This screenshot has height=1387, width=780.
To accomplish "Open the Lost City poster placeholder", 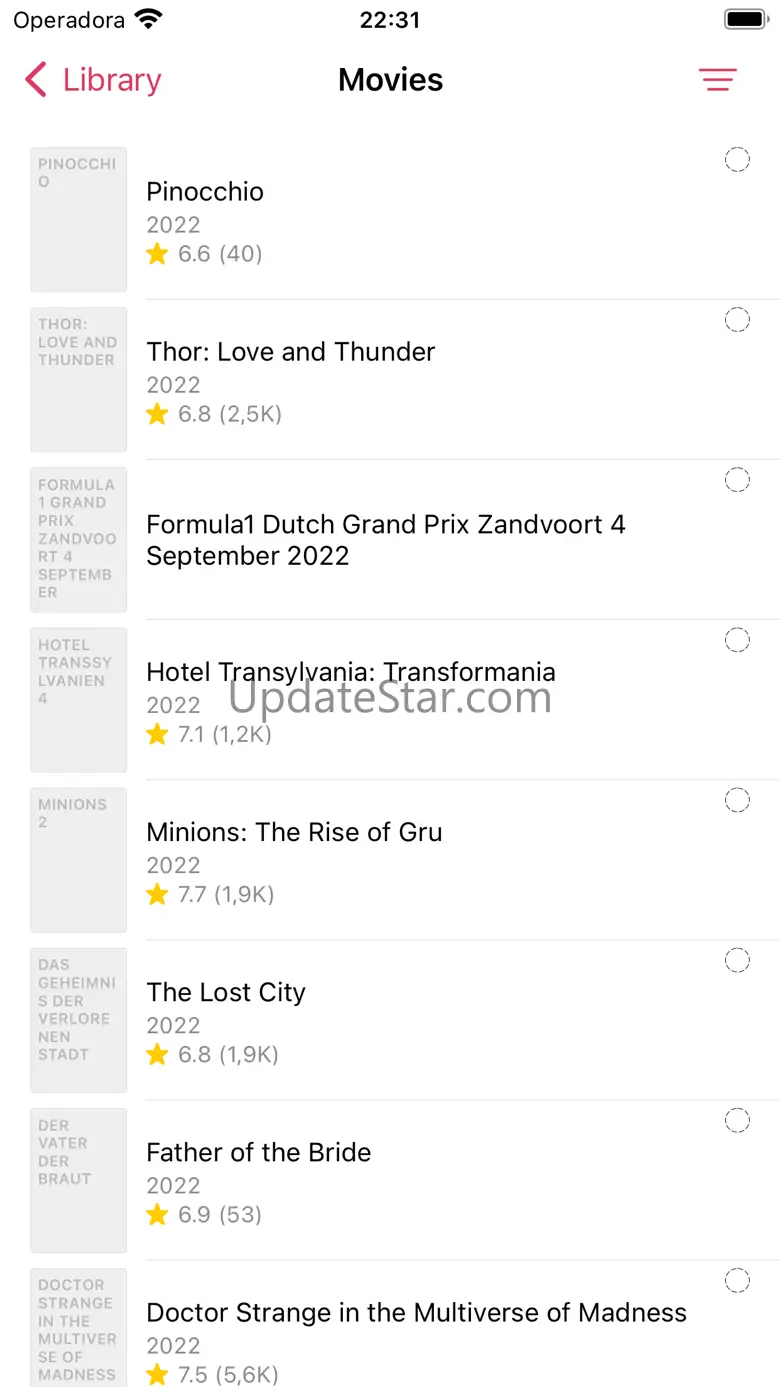I will point(78,1020).
